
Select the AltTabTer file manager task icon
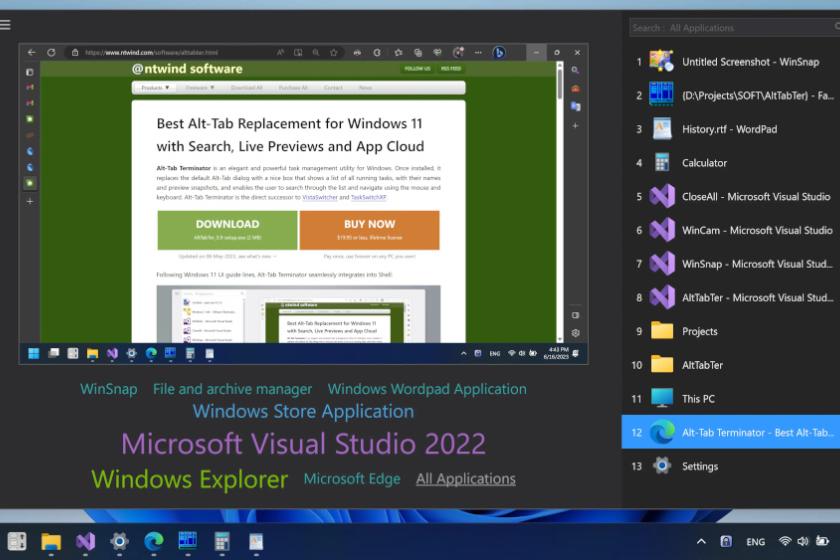(x=661, y=95)
